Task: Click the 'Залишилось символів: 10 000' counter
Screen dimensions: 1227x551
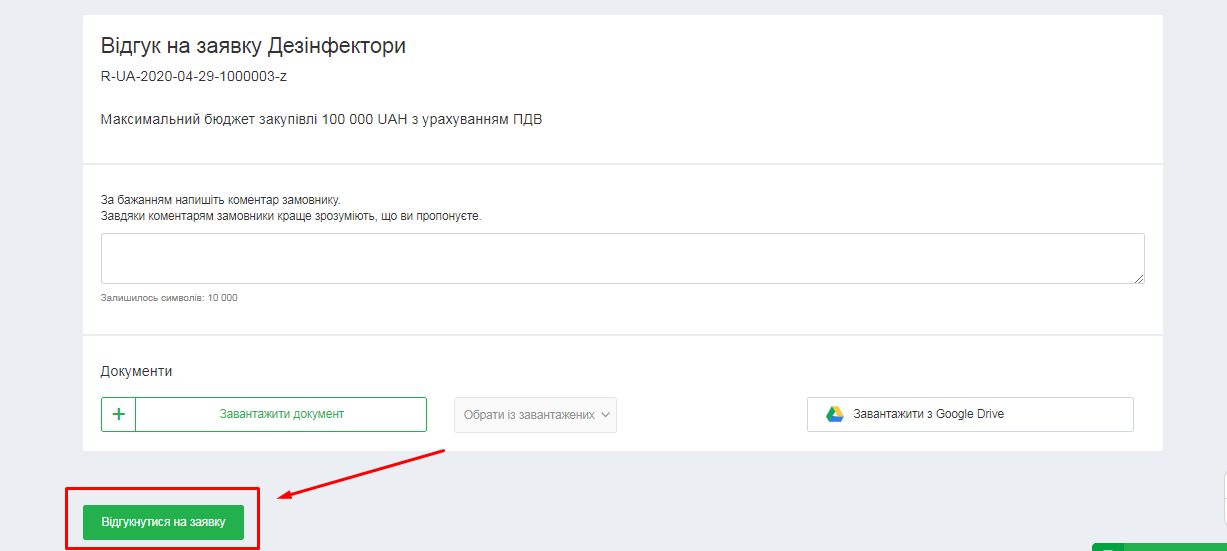Action: [x=169, y=298]
